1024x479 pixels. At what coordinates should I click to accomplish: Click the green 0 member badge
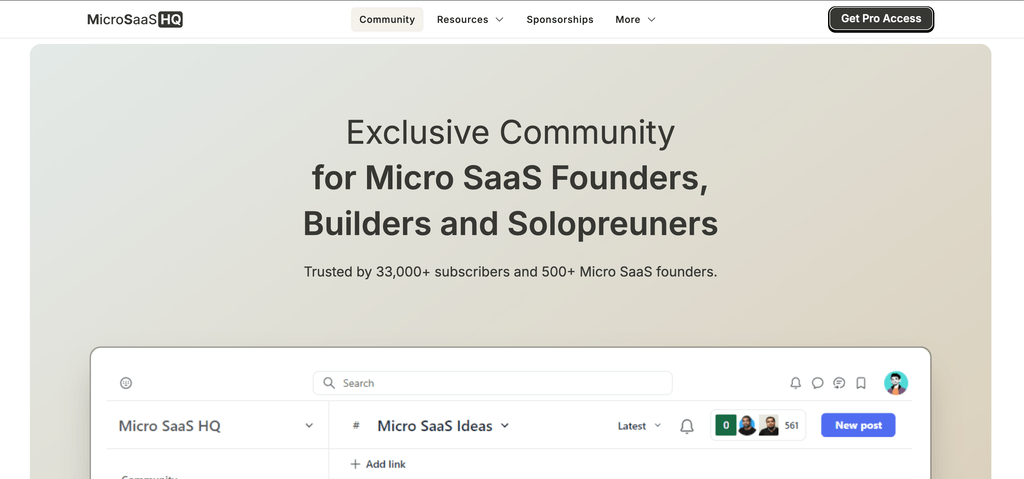[x=726, y=425]
